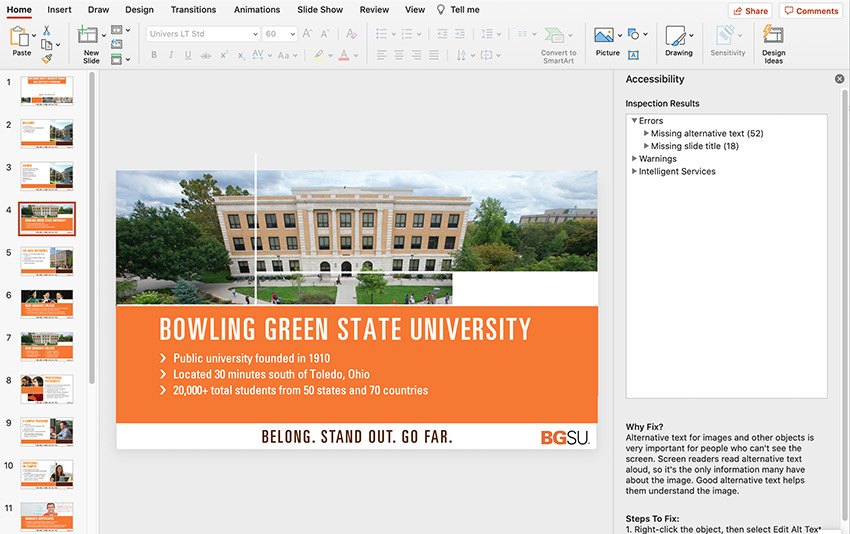850x534 pixels.
Task: Select slide 6 thumbnail in panel
Action: tap(47, 303)
